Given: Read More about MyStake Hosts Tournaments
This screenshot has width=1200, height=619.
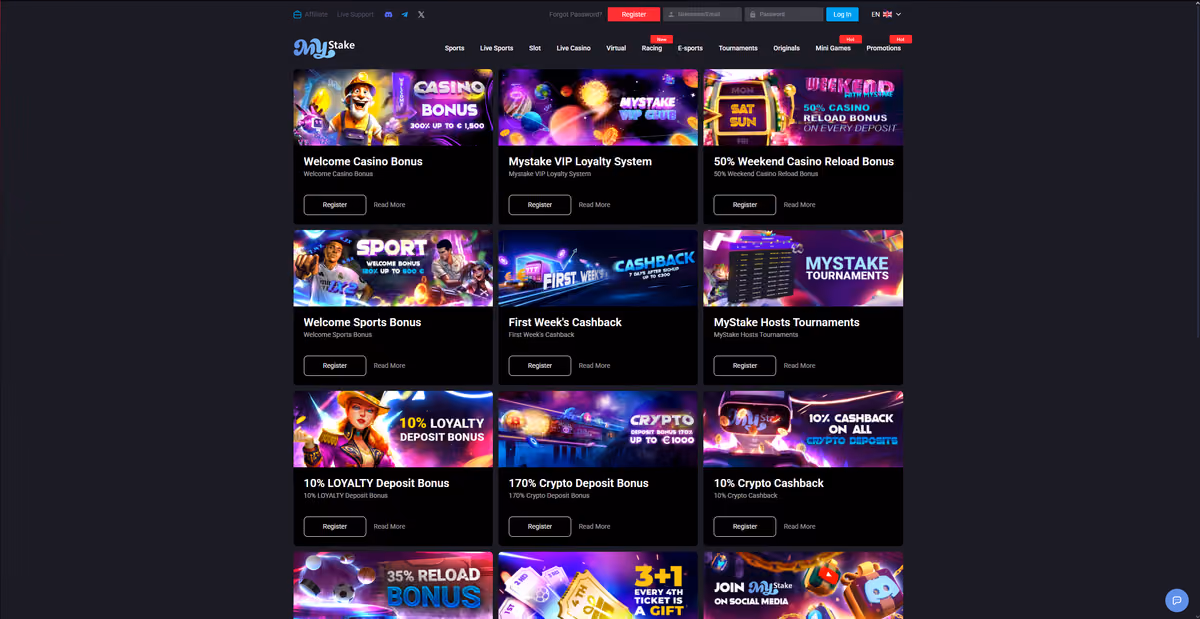Looking at the screenshot, I should [799, 366].
